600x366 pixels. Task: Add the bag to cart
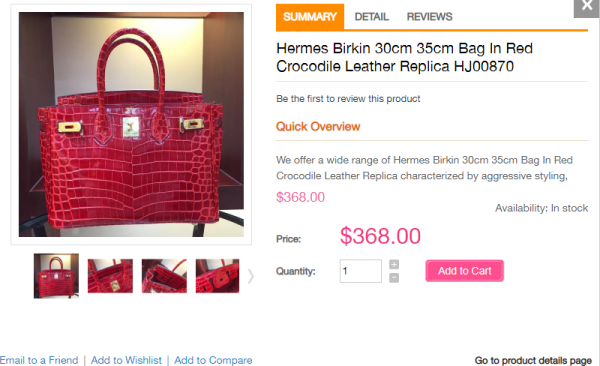[465, 271]
